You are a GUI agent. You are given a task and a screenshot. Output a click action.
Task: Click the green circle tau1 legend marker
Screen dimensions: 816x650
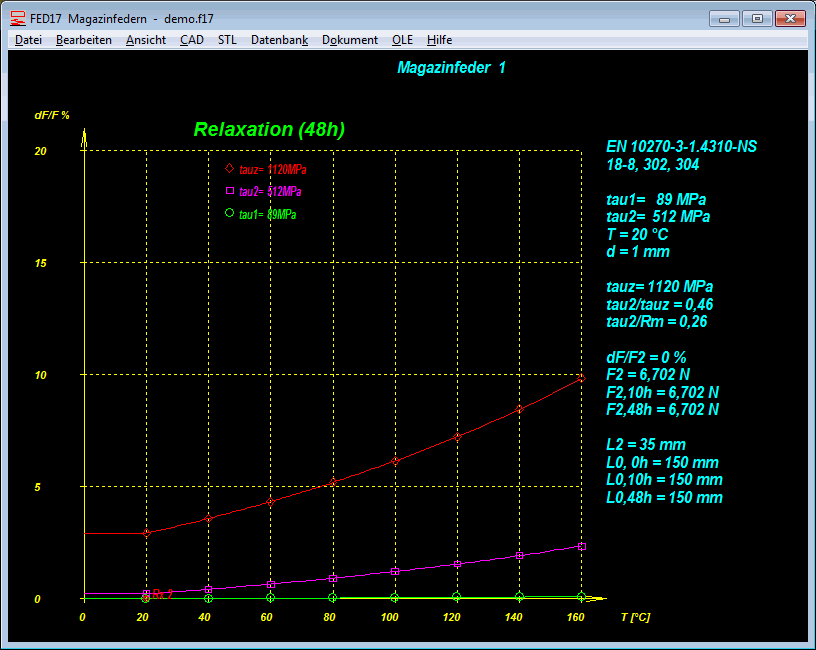click(x=229, y=213)
